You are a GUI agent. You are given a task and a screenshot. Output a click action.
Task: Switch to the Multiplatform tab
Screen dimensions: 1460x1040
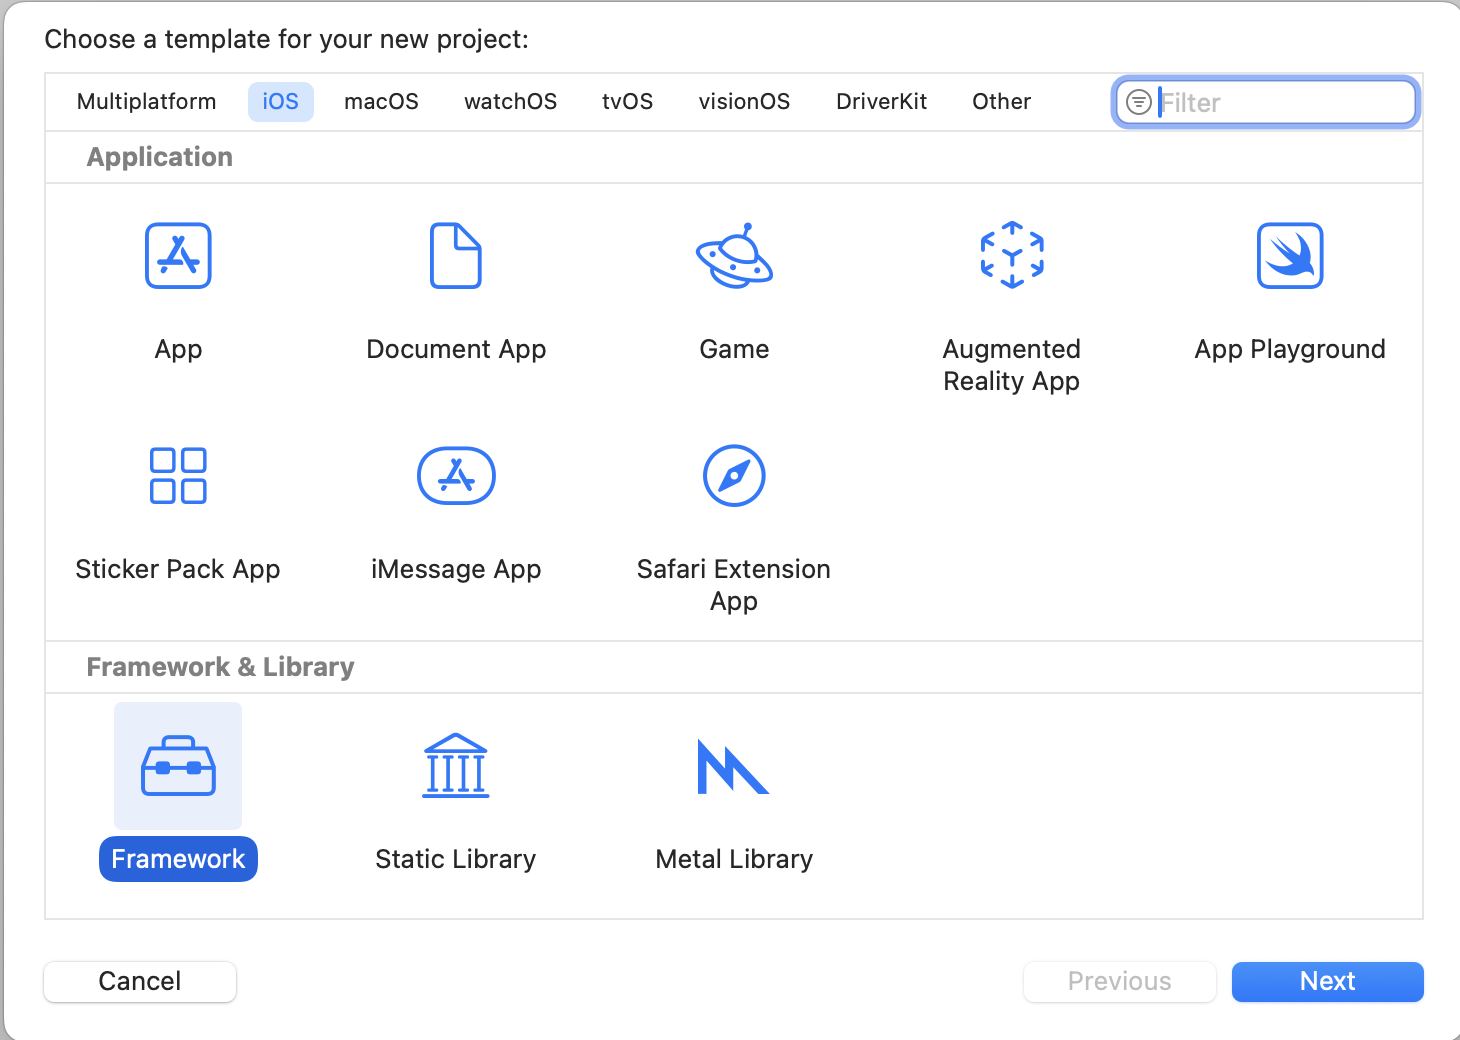(147, 102)
